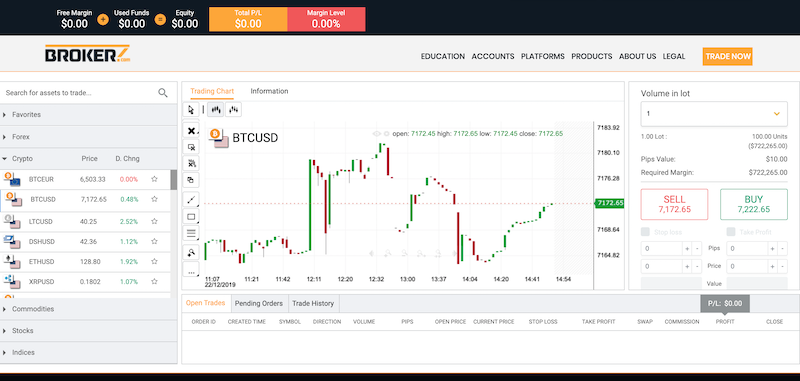The image size is (800, 381).
Task: Open the EDUCATION menu
Action: 443,57
